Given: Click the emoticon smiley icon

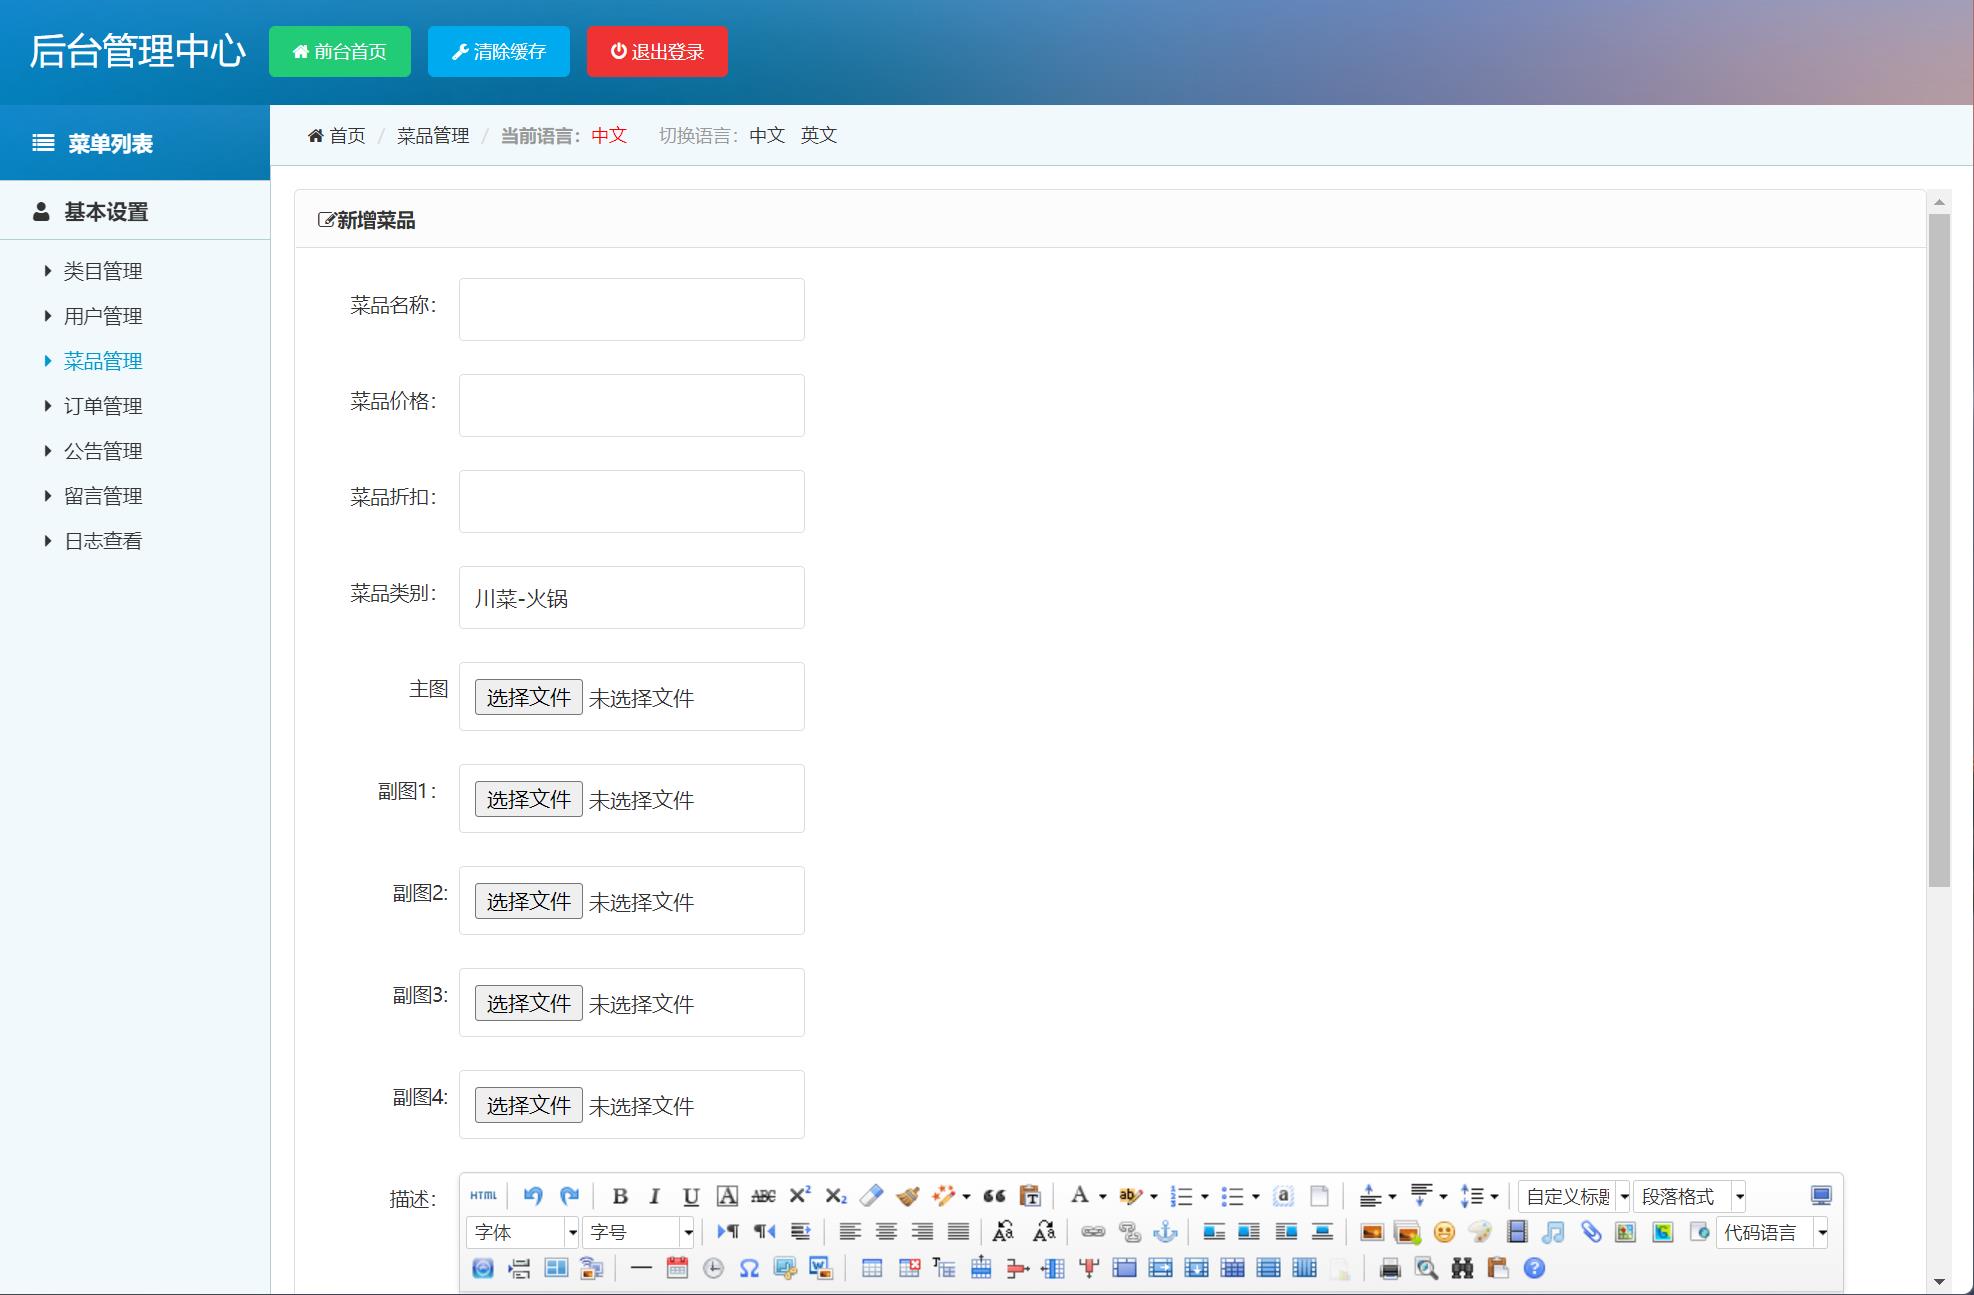Looking at the screenshot, I should point(1443,1232).
